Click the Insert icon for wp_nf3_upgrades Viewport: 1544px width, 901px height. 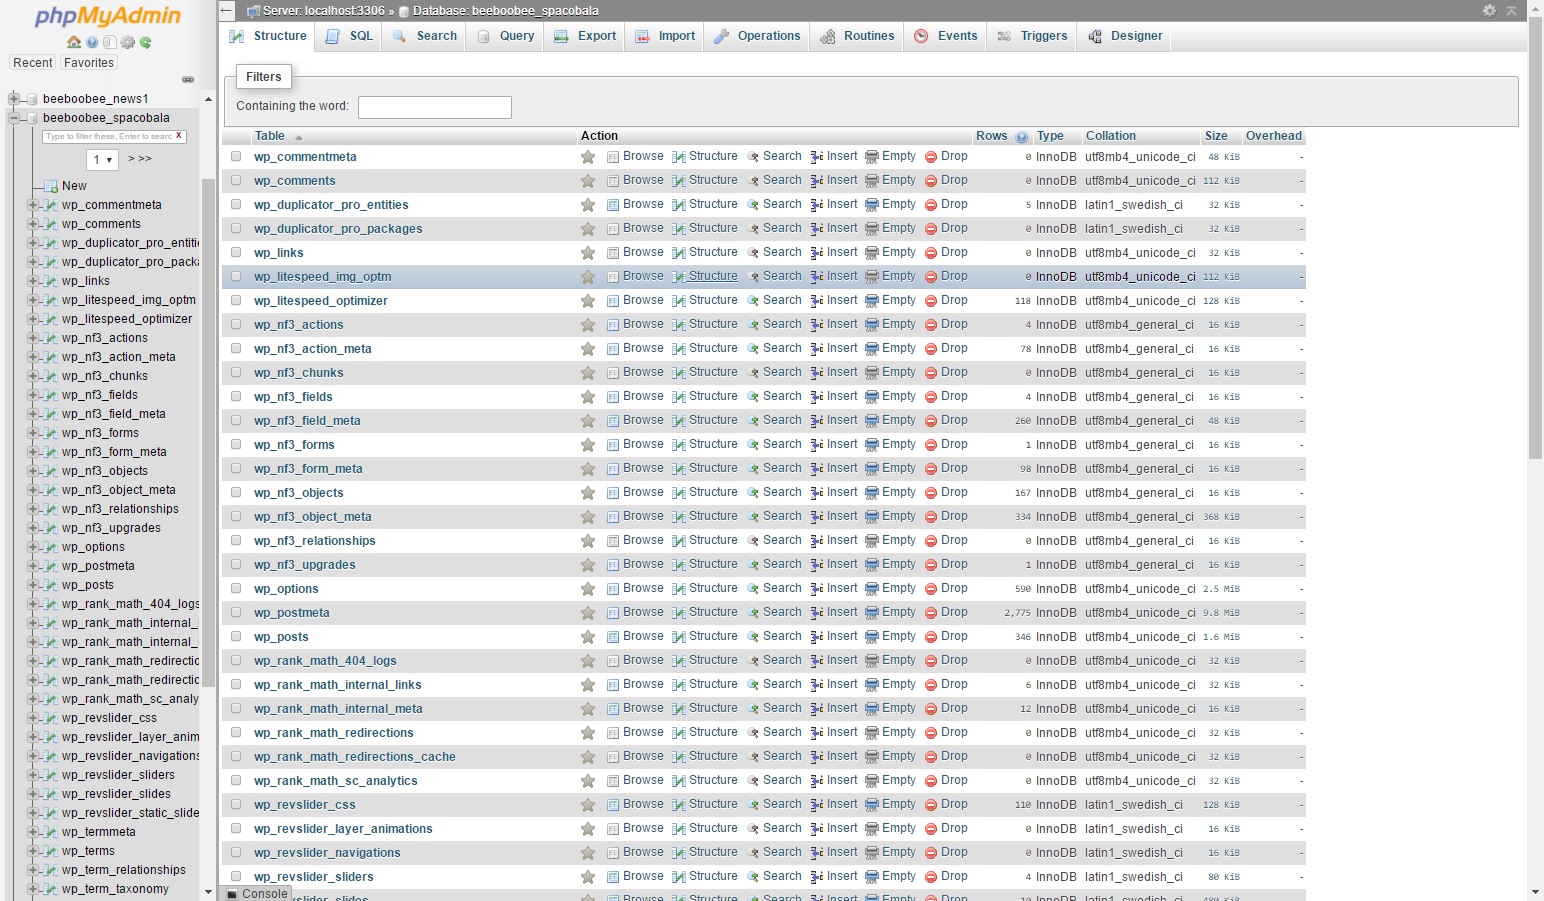817,565
